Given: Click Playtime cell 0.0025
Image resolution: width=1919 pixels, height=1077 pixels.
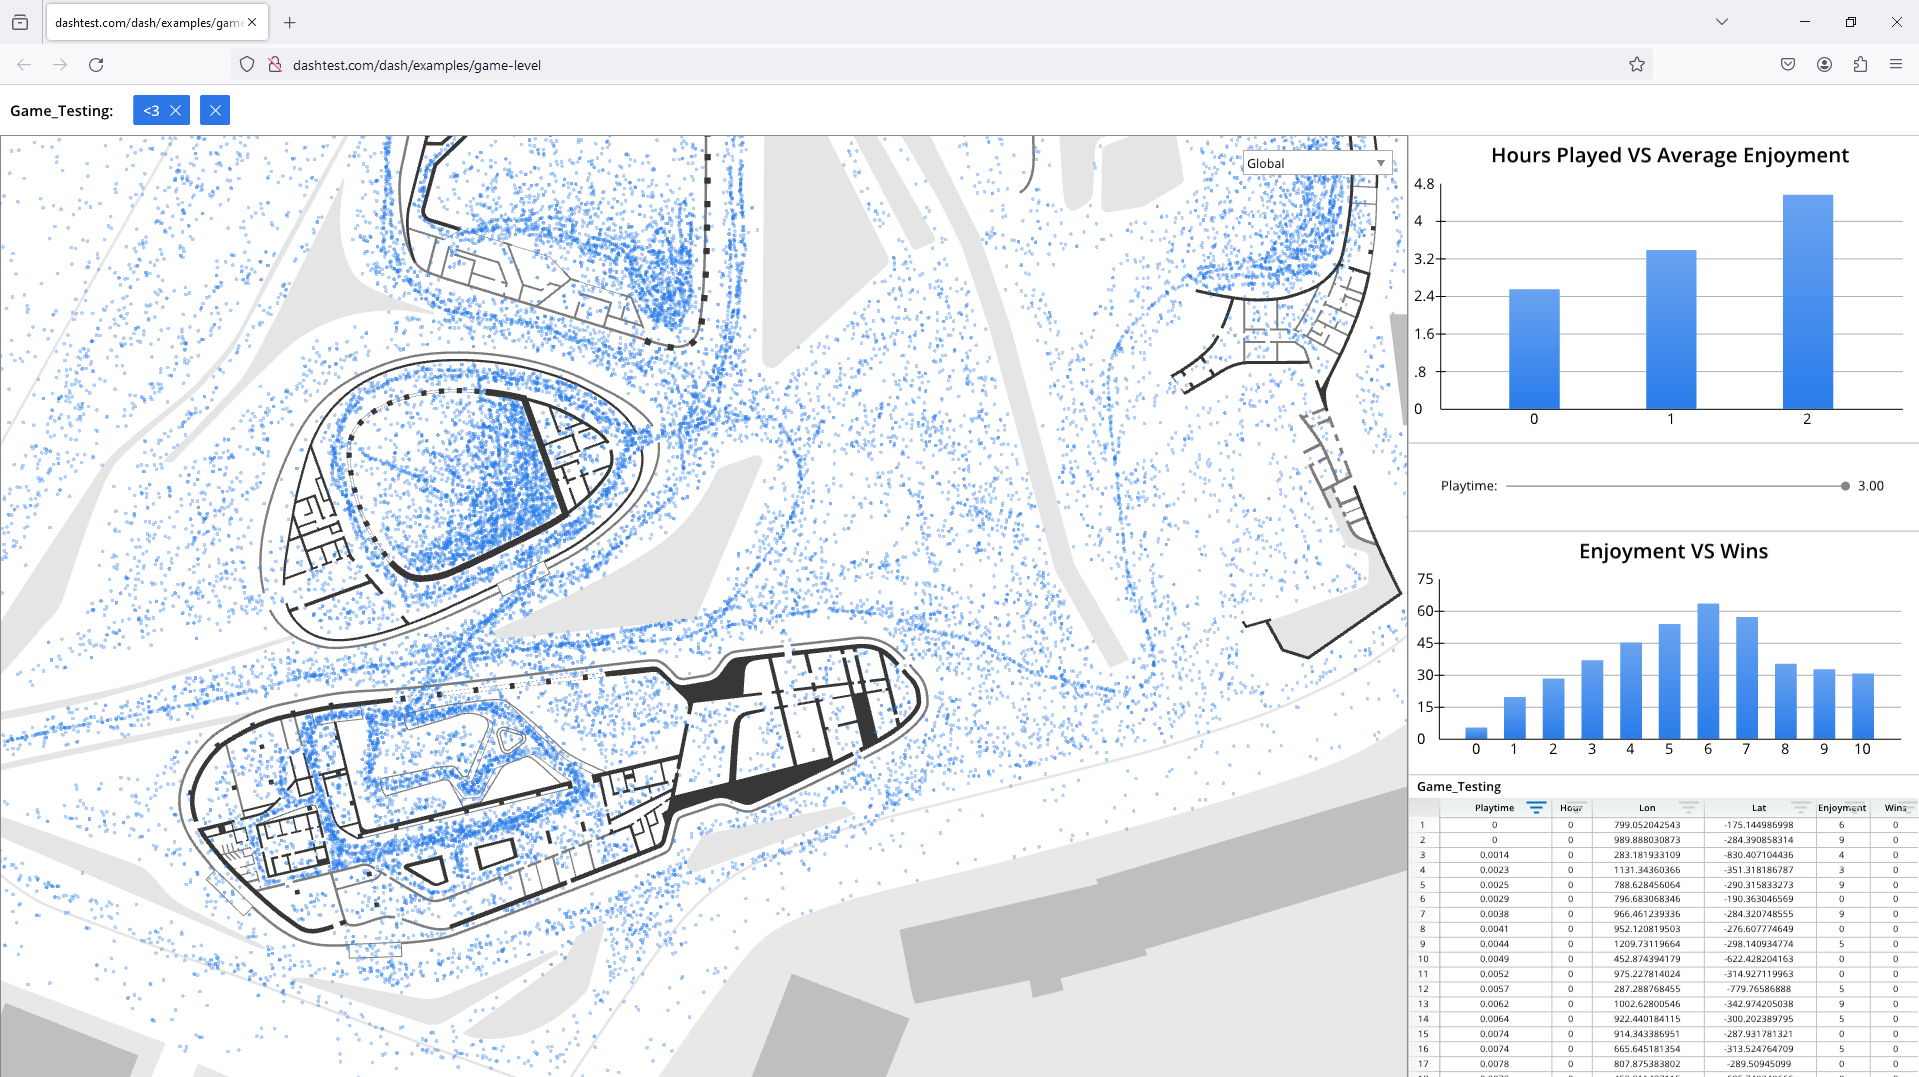Looking at the screenshot, I should (x=1494, y=885).
